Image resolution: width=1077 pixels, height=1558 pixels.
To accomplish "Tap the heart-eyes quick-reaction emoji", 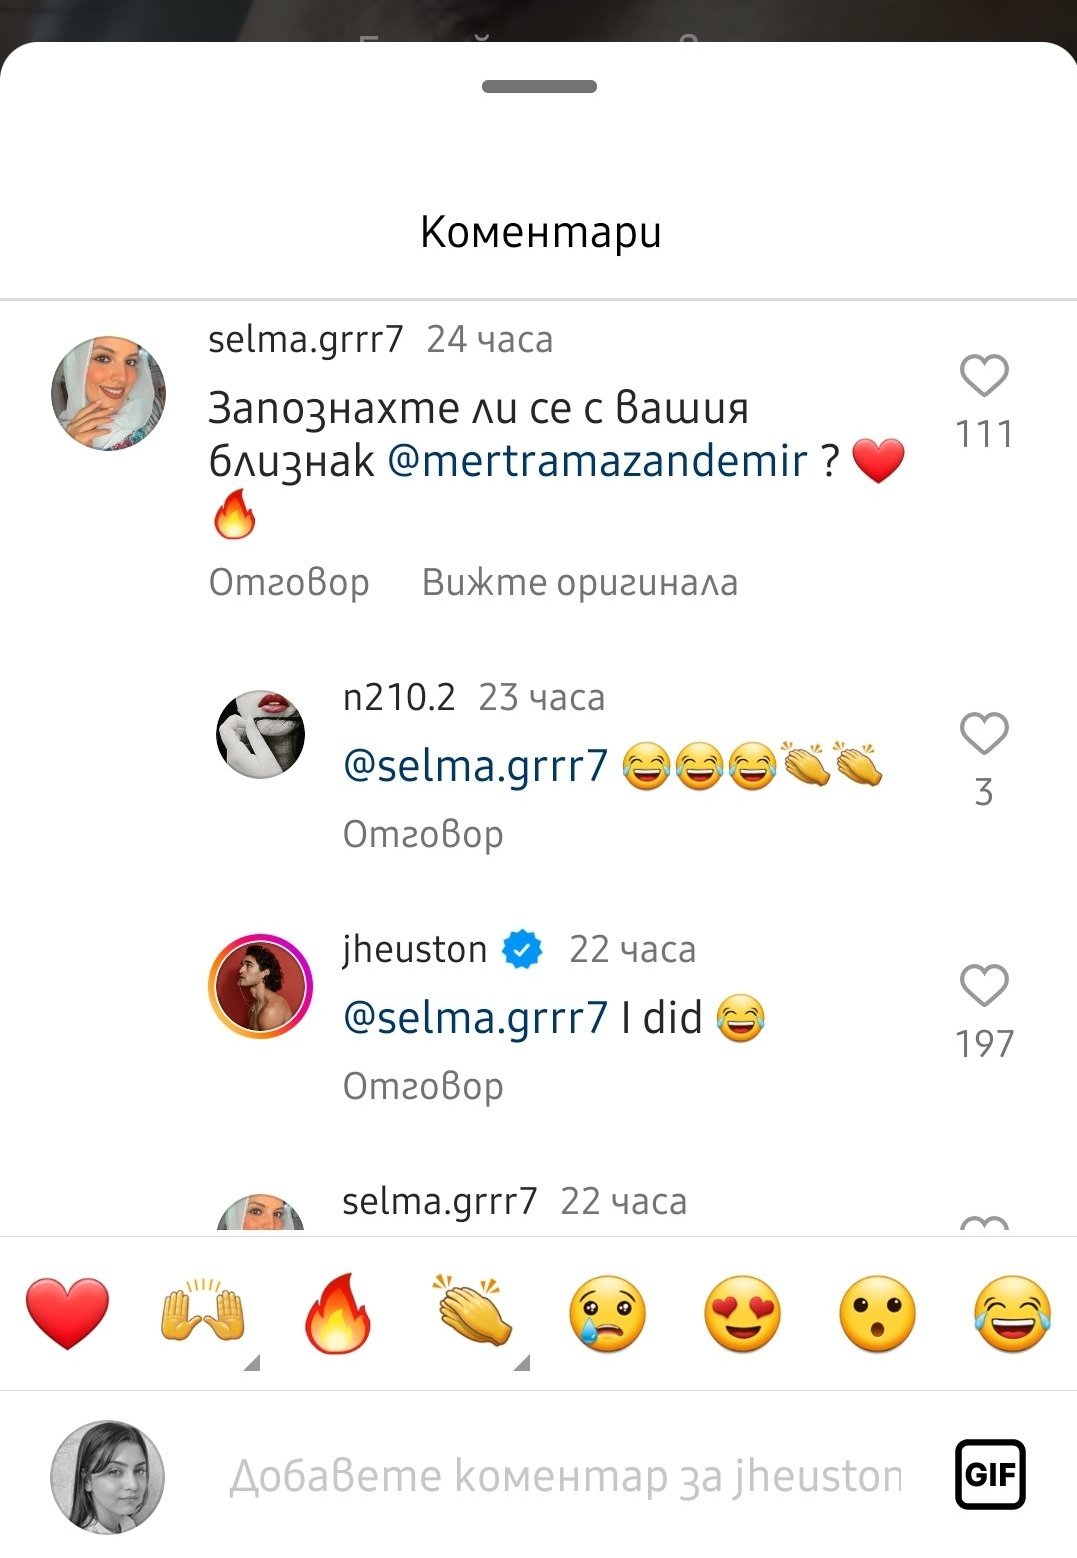I will (x=743, y=1313).
